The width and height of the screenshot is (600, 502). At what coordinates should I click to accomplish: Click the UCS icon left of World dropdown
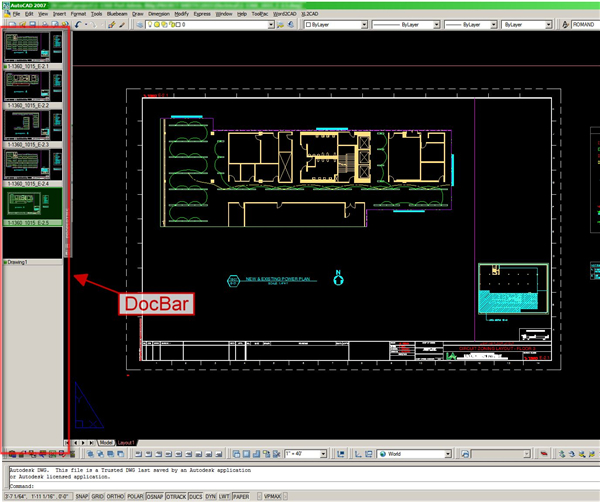click(x=368, y=454)
